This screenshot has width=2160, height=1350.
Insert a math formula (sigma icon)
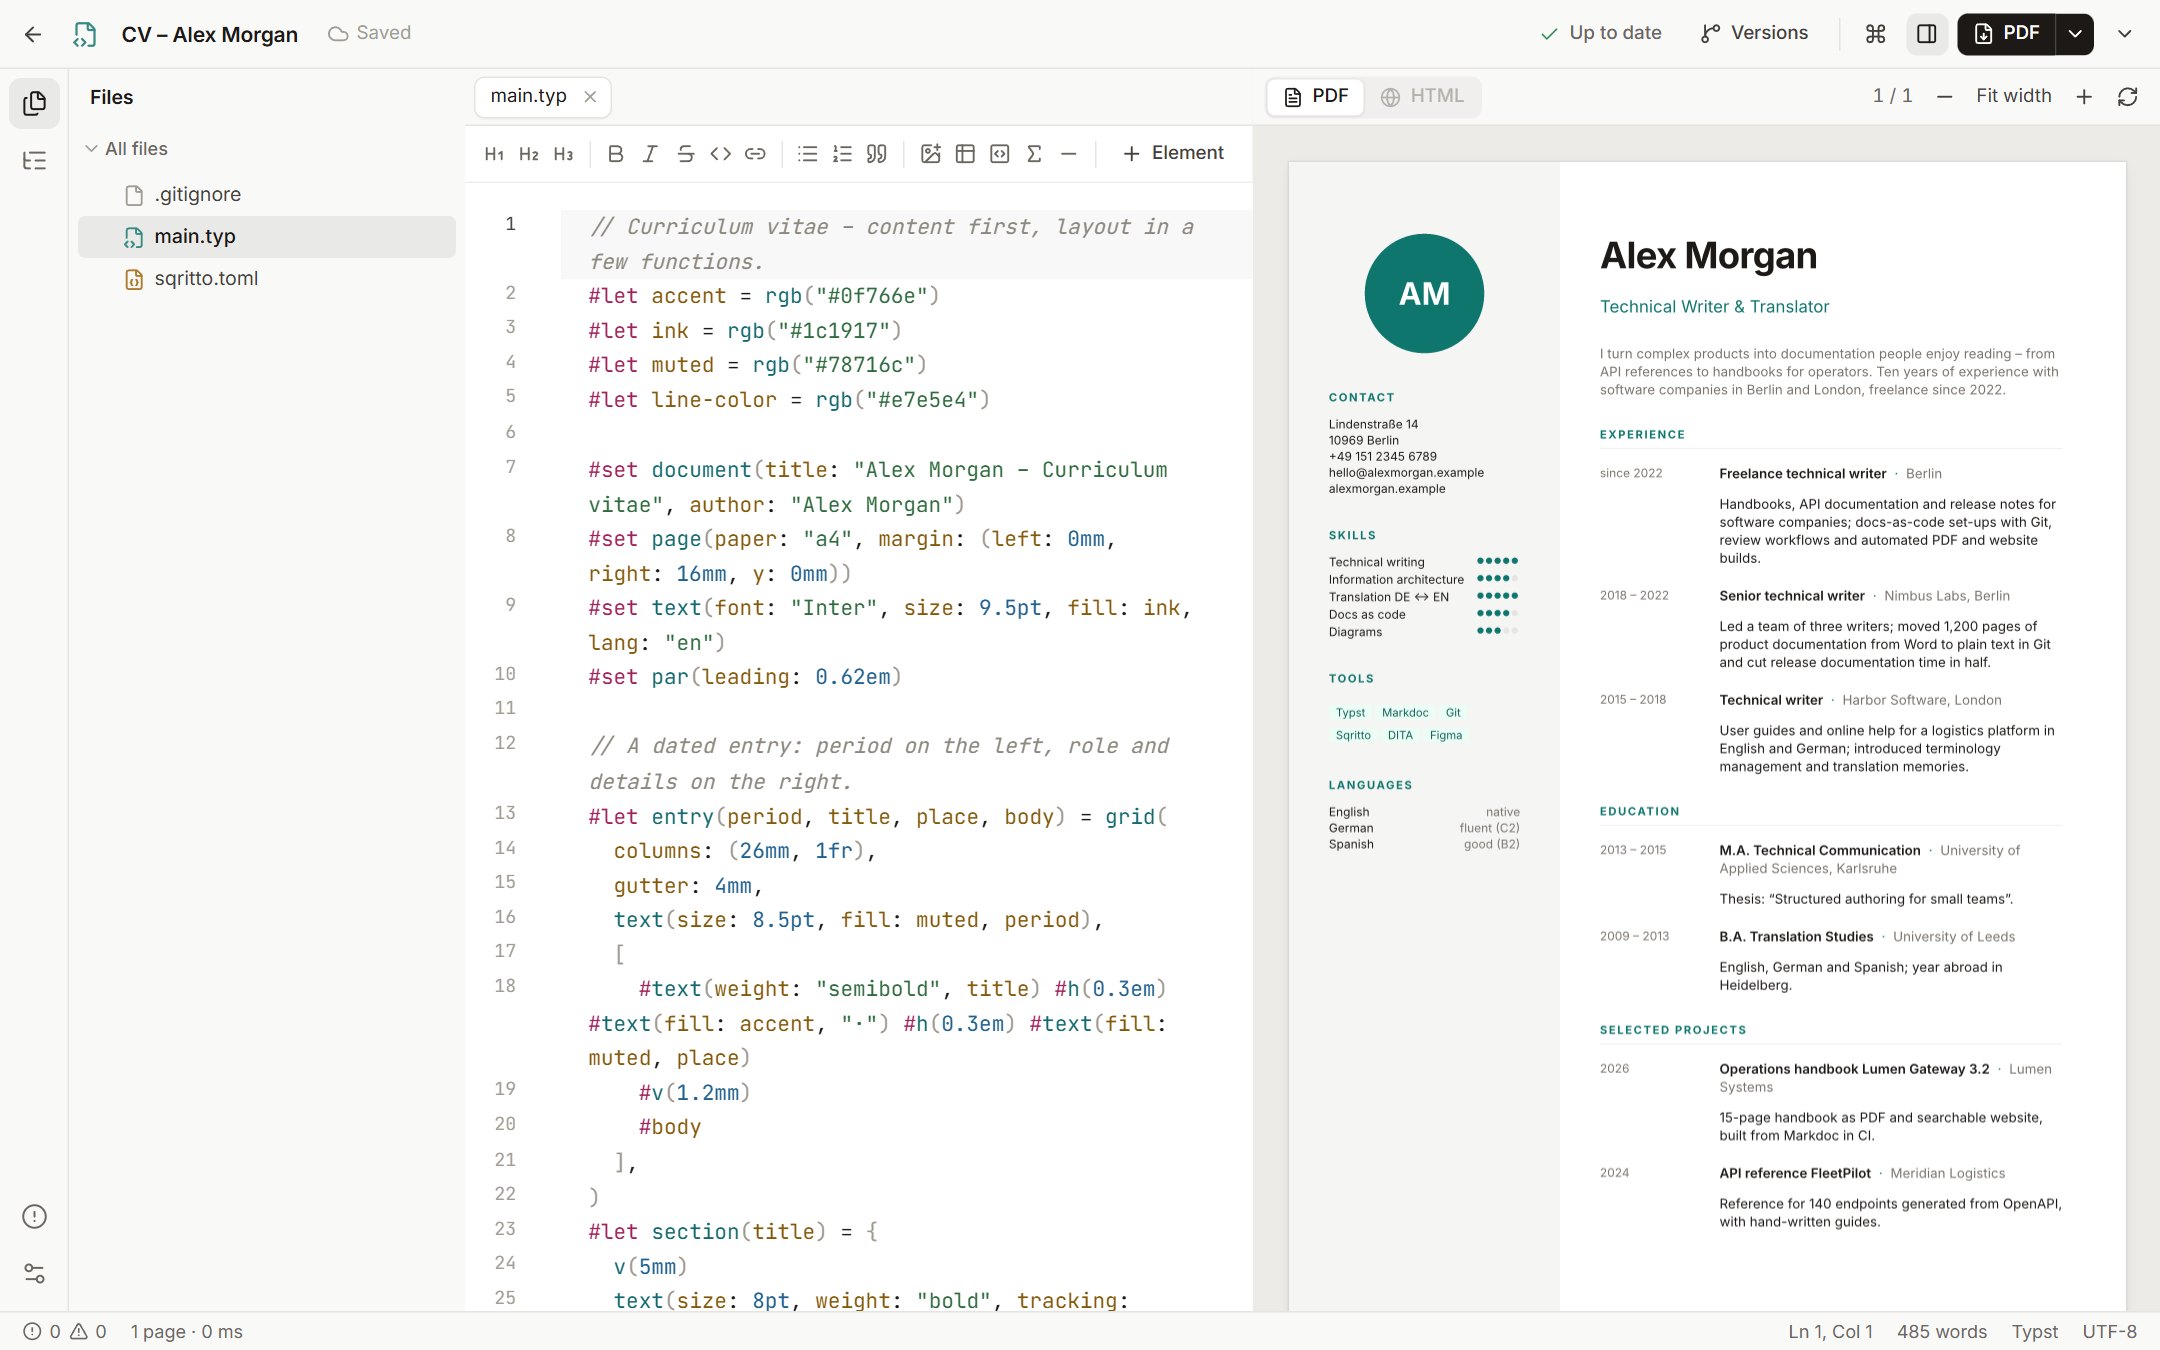(x=1034, y=153)
